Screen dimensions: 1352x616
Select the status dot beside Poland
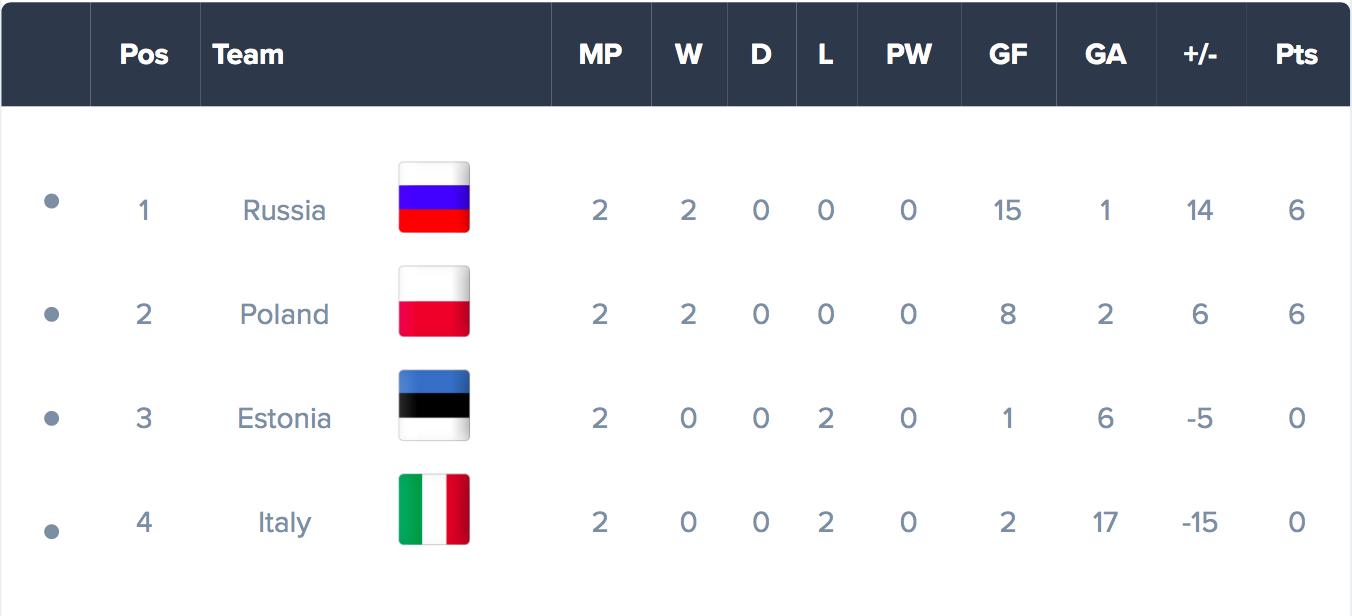[x=52, y=314]
